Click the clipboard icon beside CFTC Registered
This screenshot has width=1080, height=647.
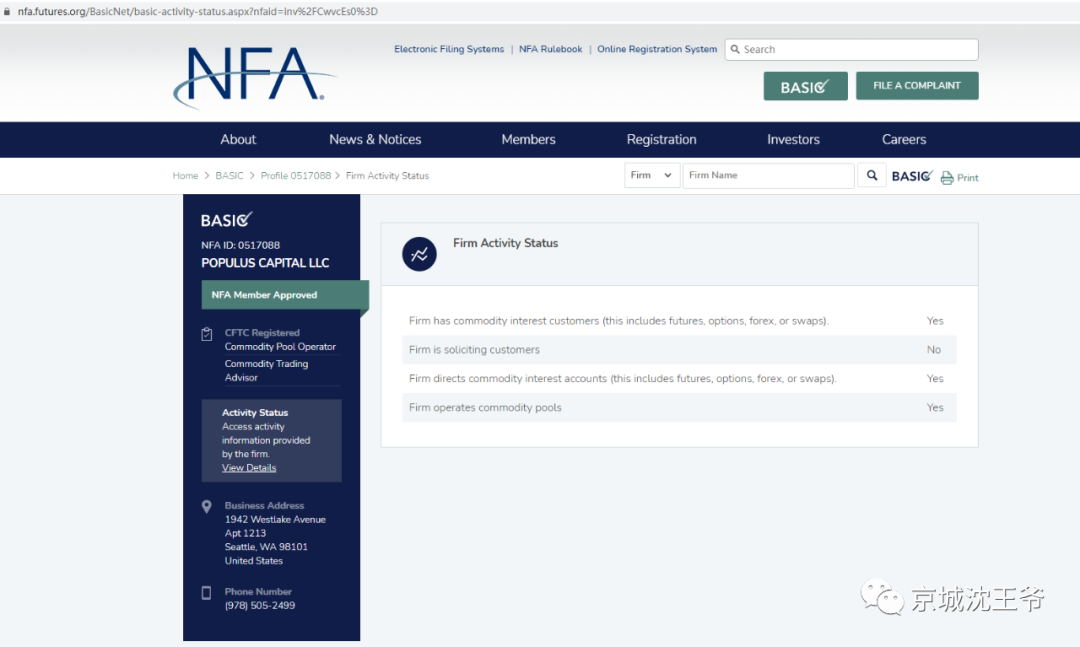[207, 334]
